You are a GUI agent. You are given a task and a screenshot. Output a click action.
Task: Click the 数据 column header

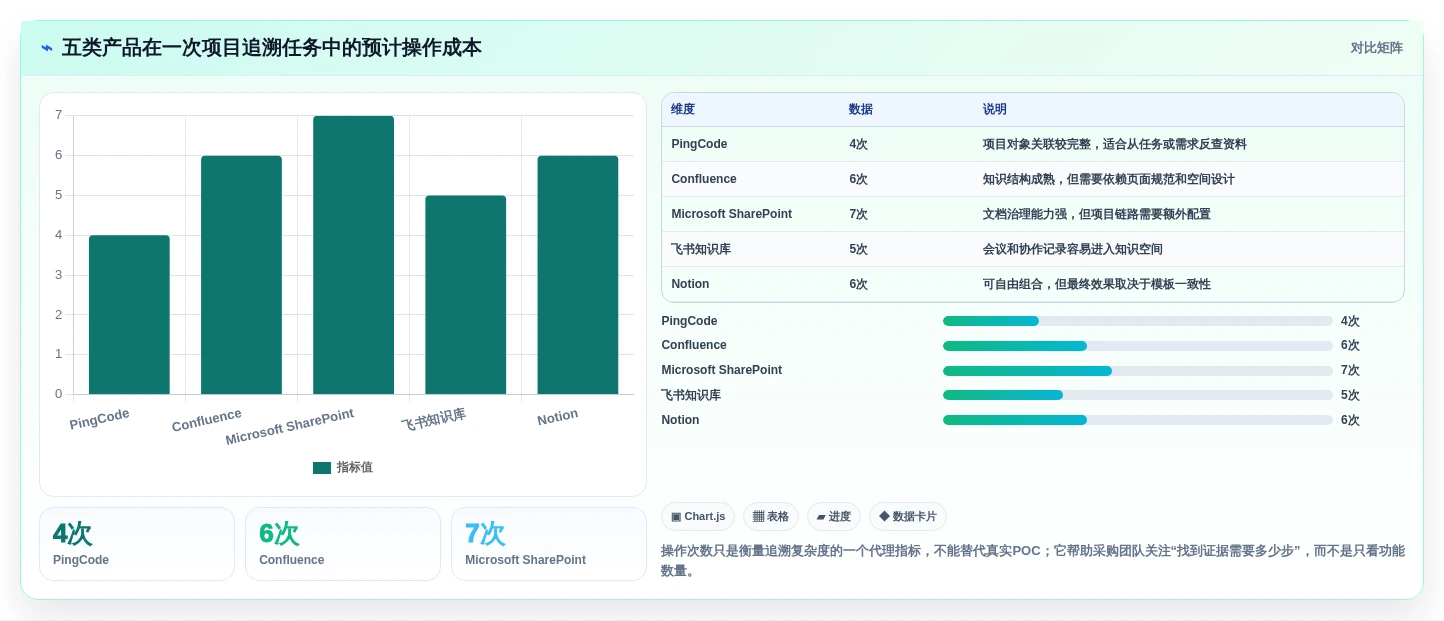(861, 110)
